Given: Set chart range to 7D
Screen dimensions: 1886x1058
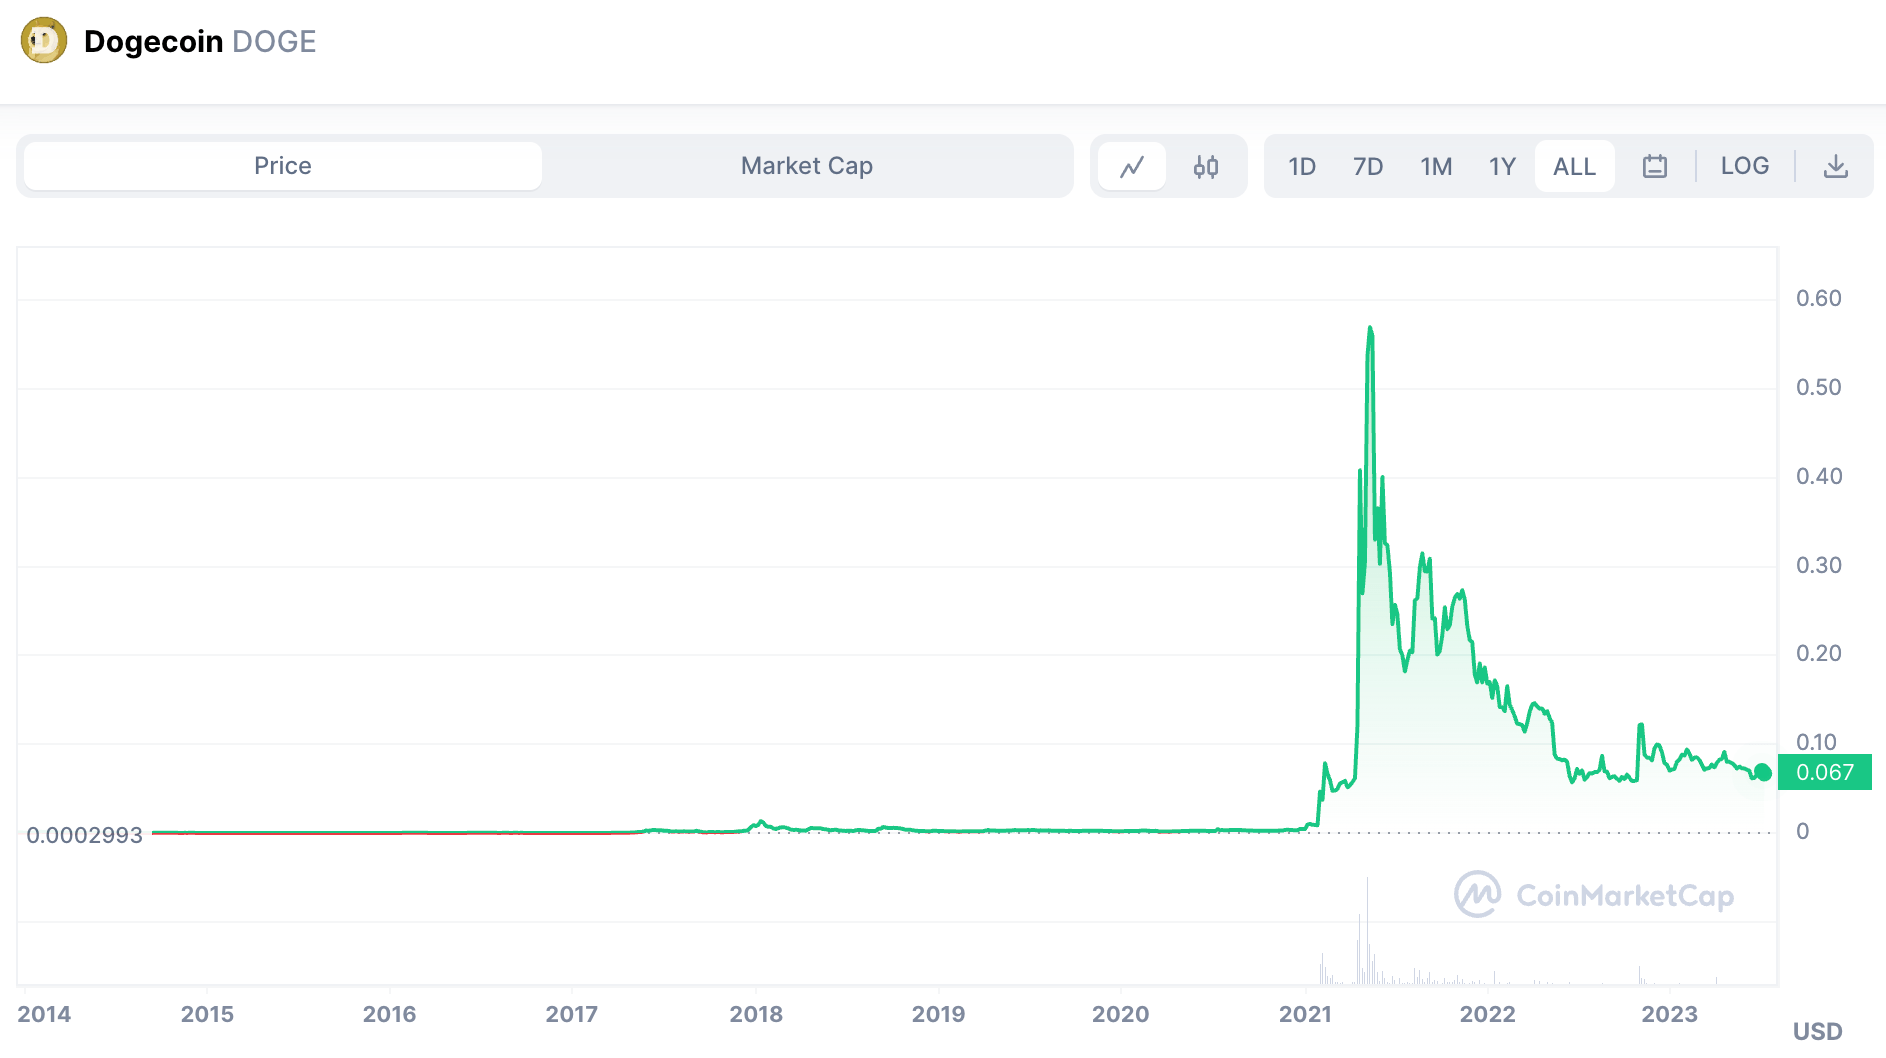Looking at the screenshot, I should tap(1367, 167).
